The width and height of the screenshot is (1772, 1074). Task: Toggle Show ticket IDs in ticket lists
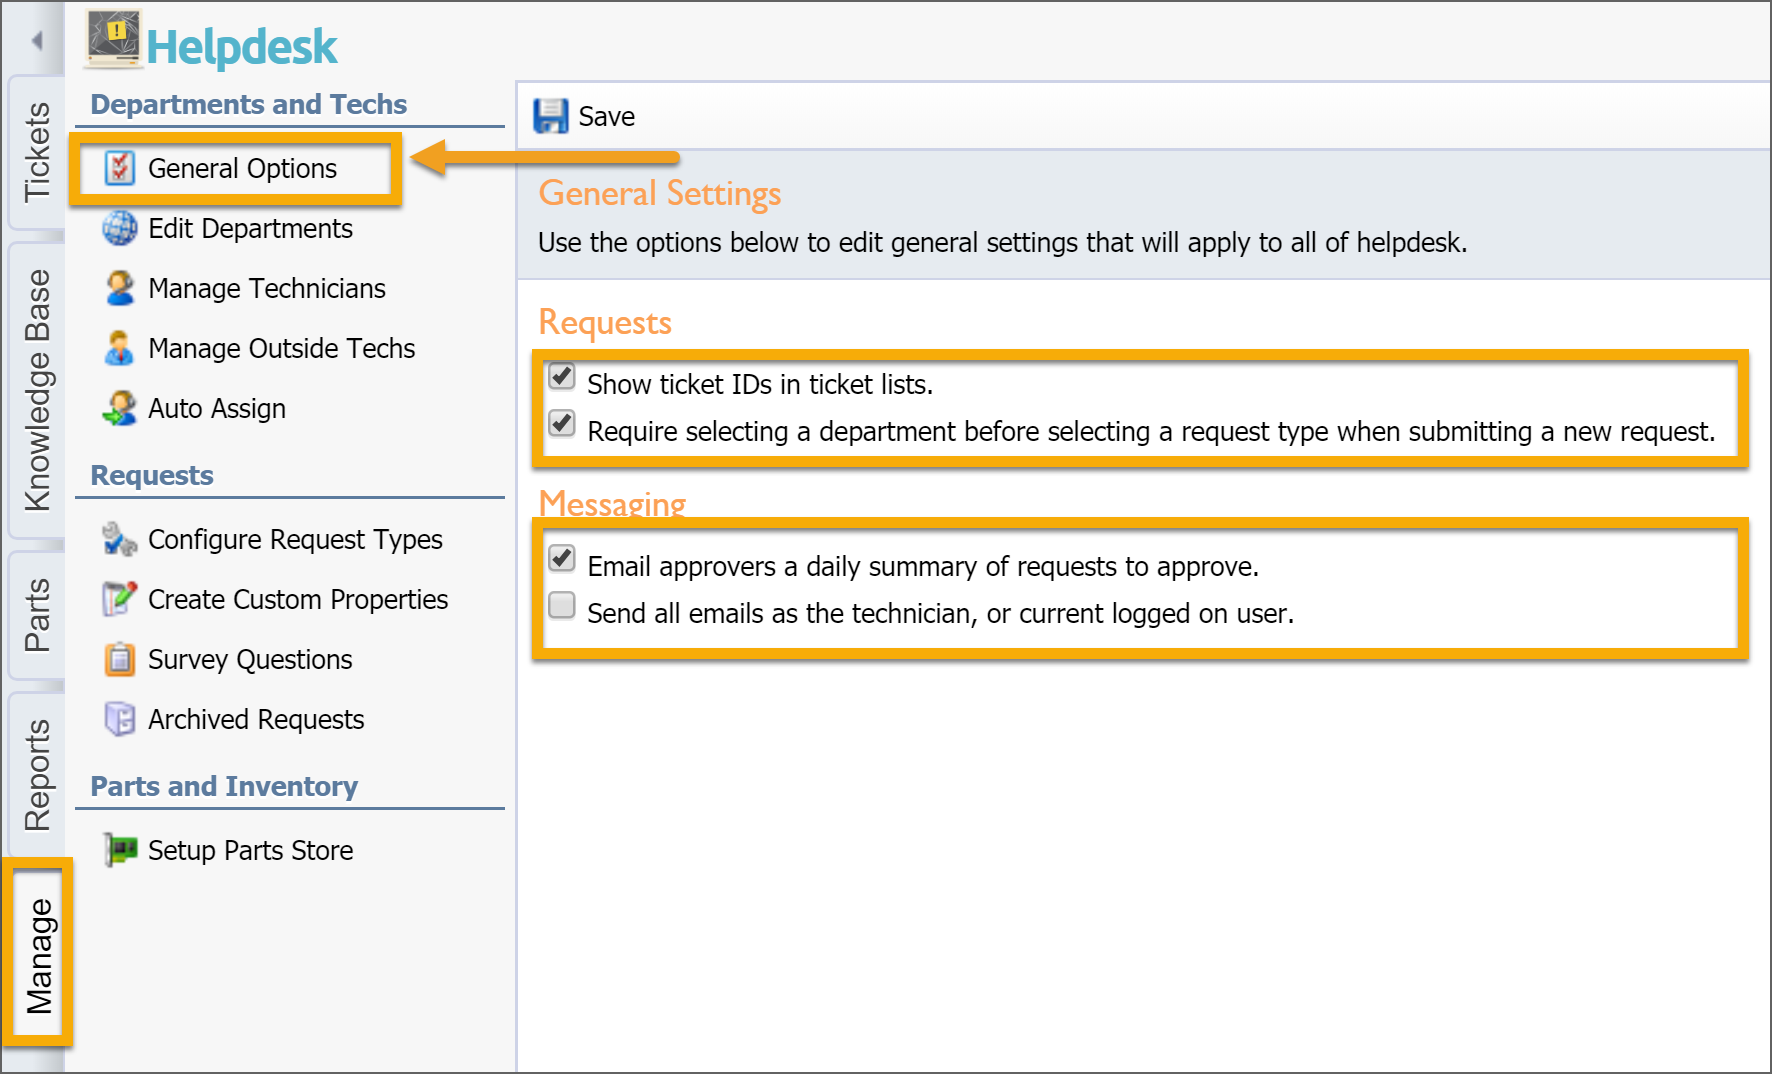(562, 377)
